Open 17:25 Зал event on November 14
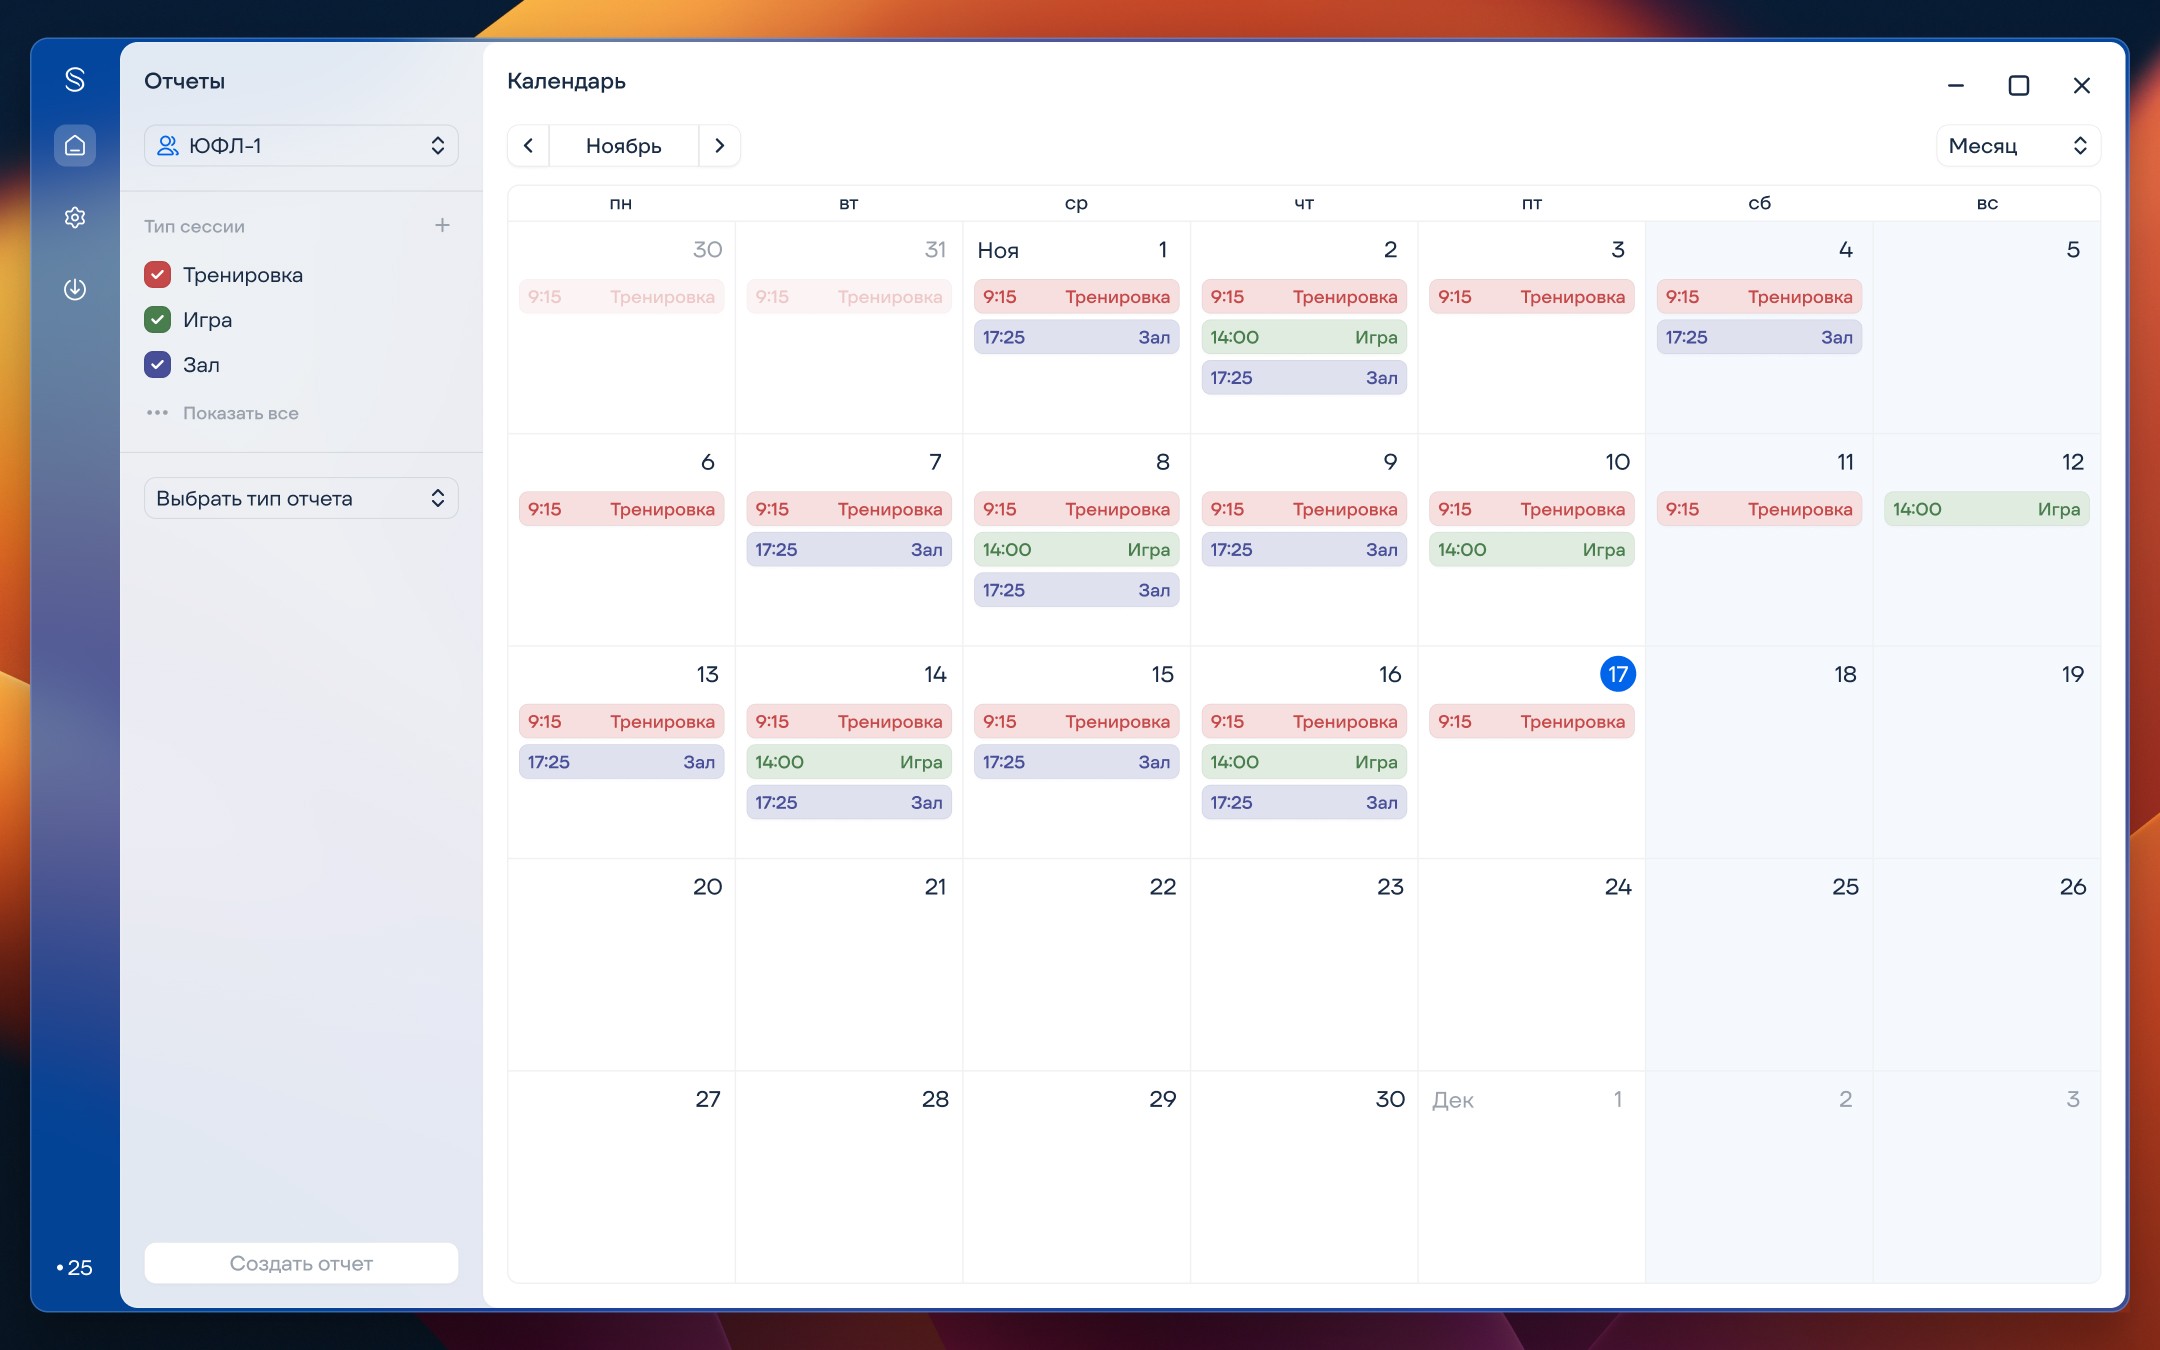2160x1350 pixels. pos(849,803)
